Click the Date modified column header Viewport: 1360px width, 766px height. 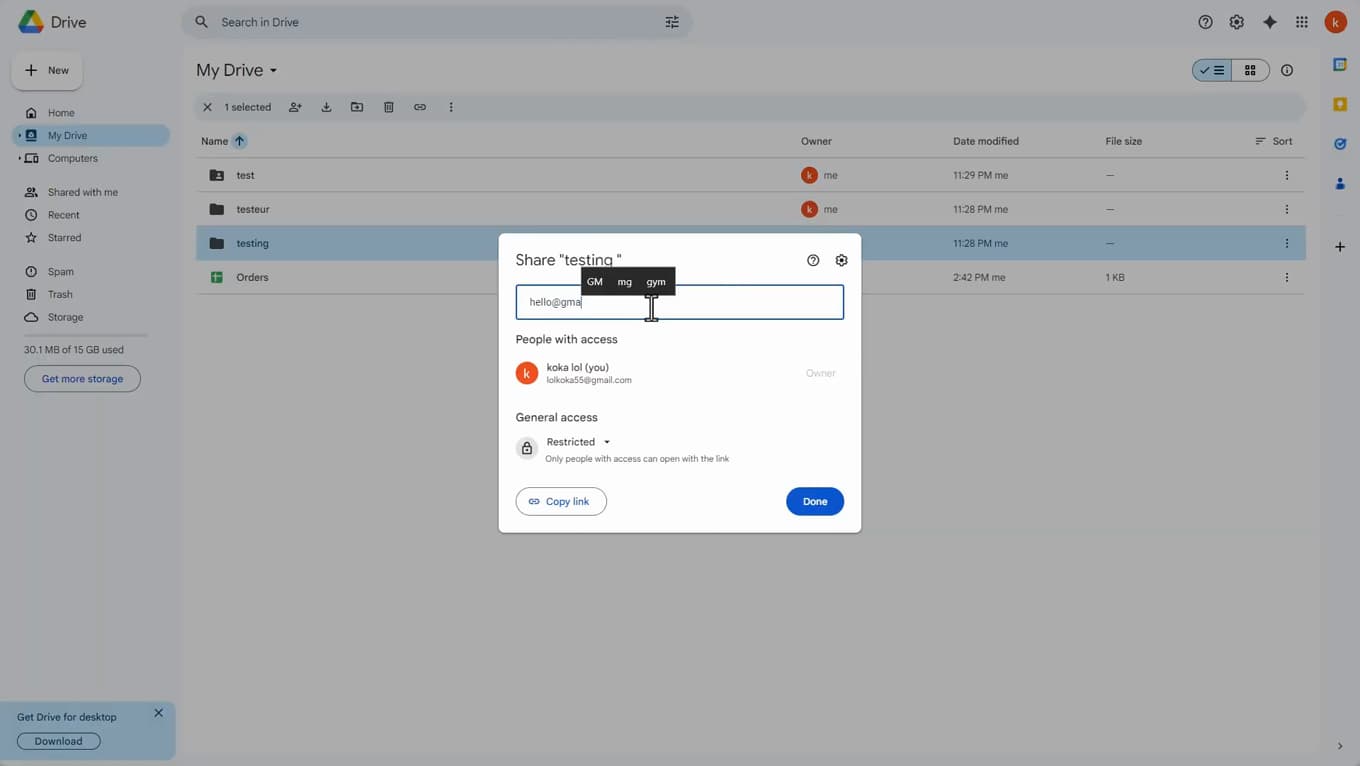coord(986,141)
